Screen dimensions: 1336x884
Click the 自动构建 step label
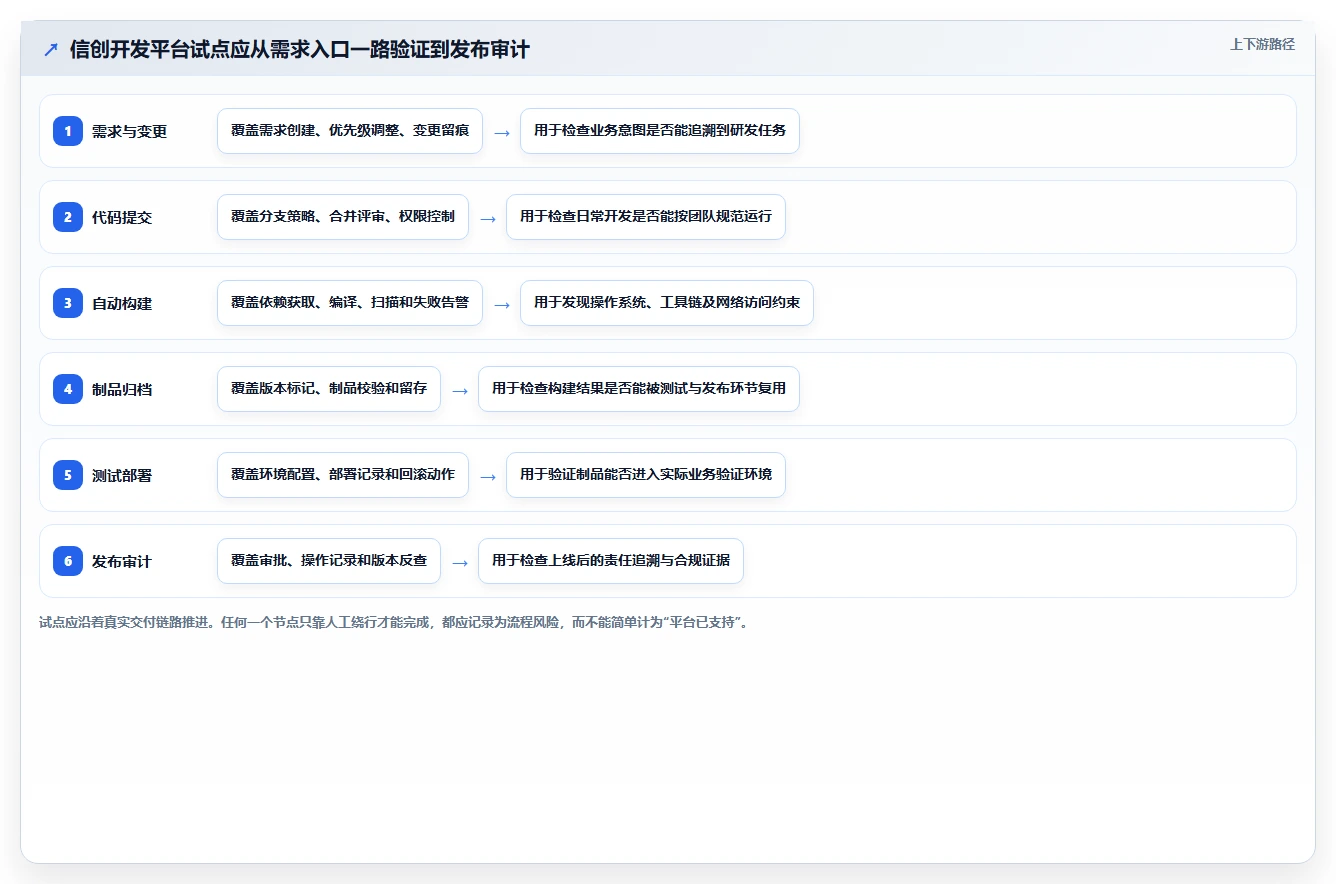tap(122, 304)
